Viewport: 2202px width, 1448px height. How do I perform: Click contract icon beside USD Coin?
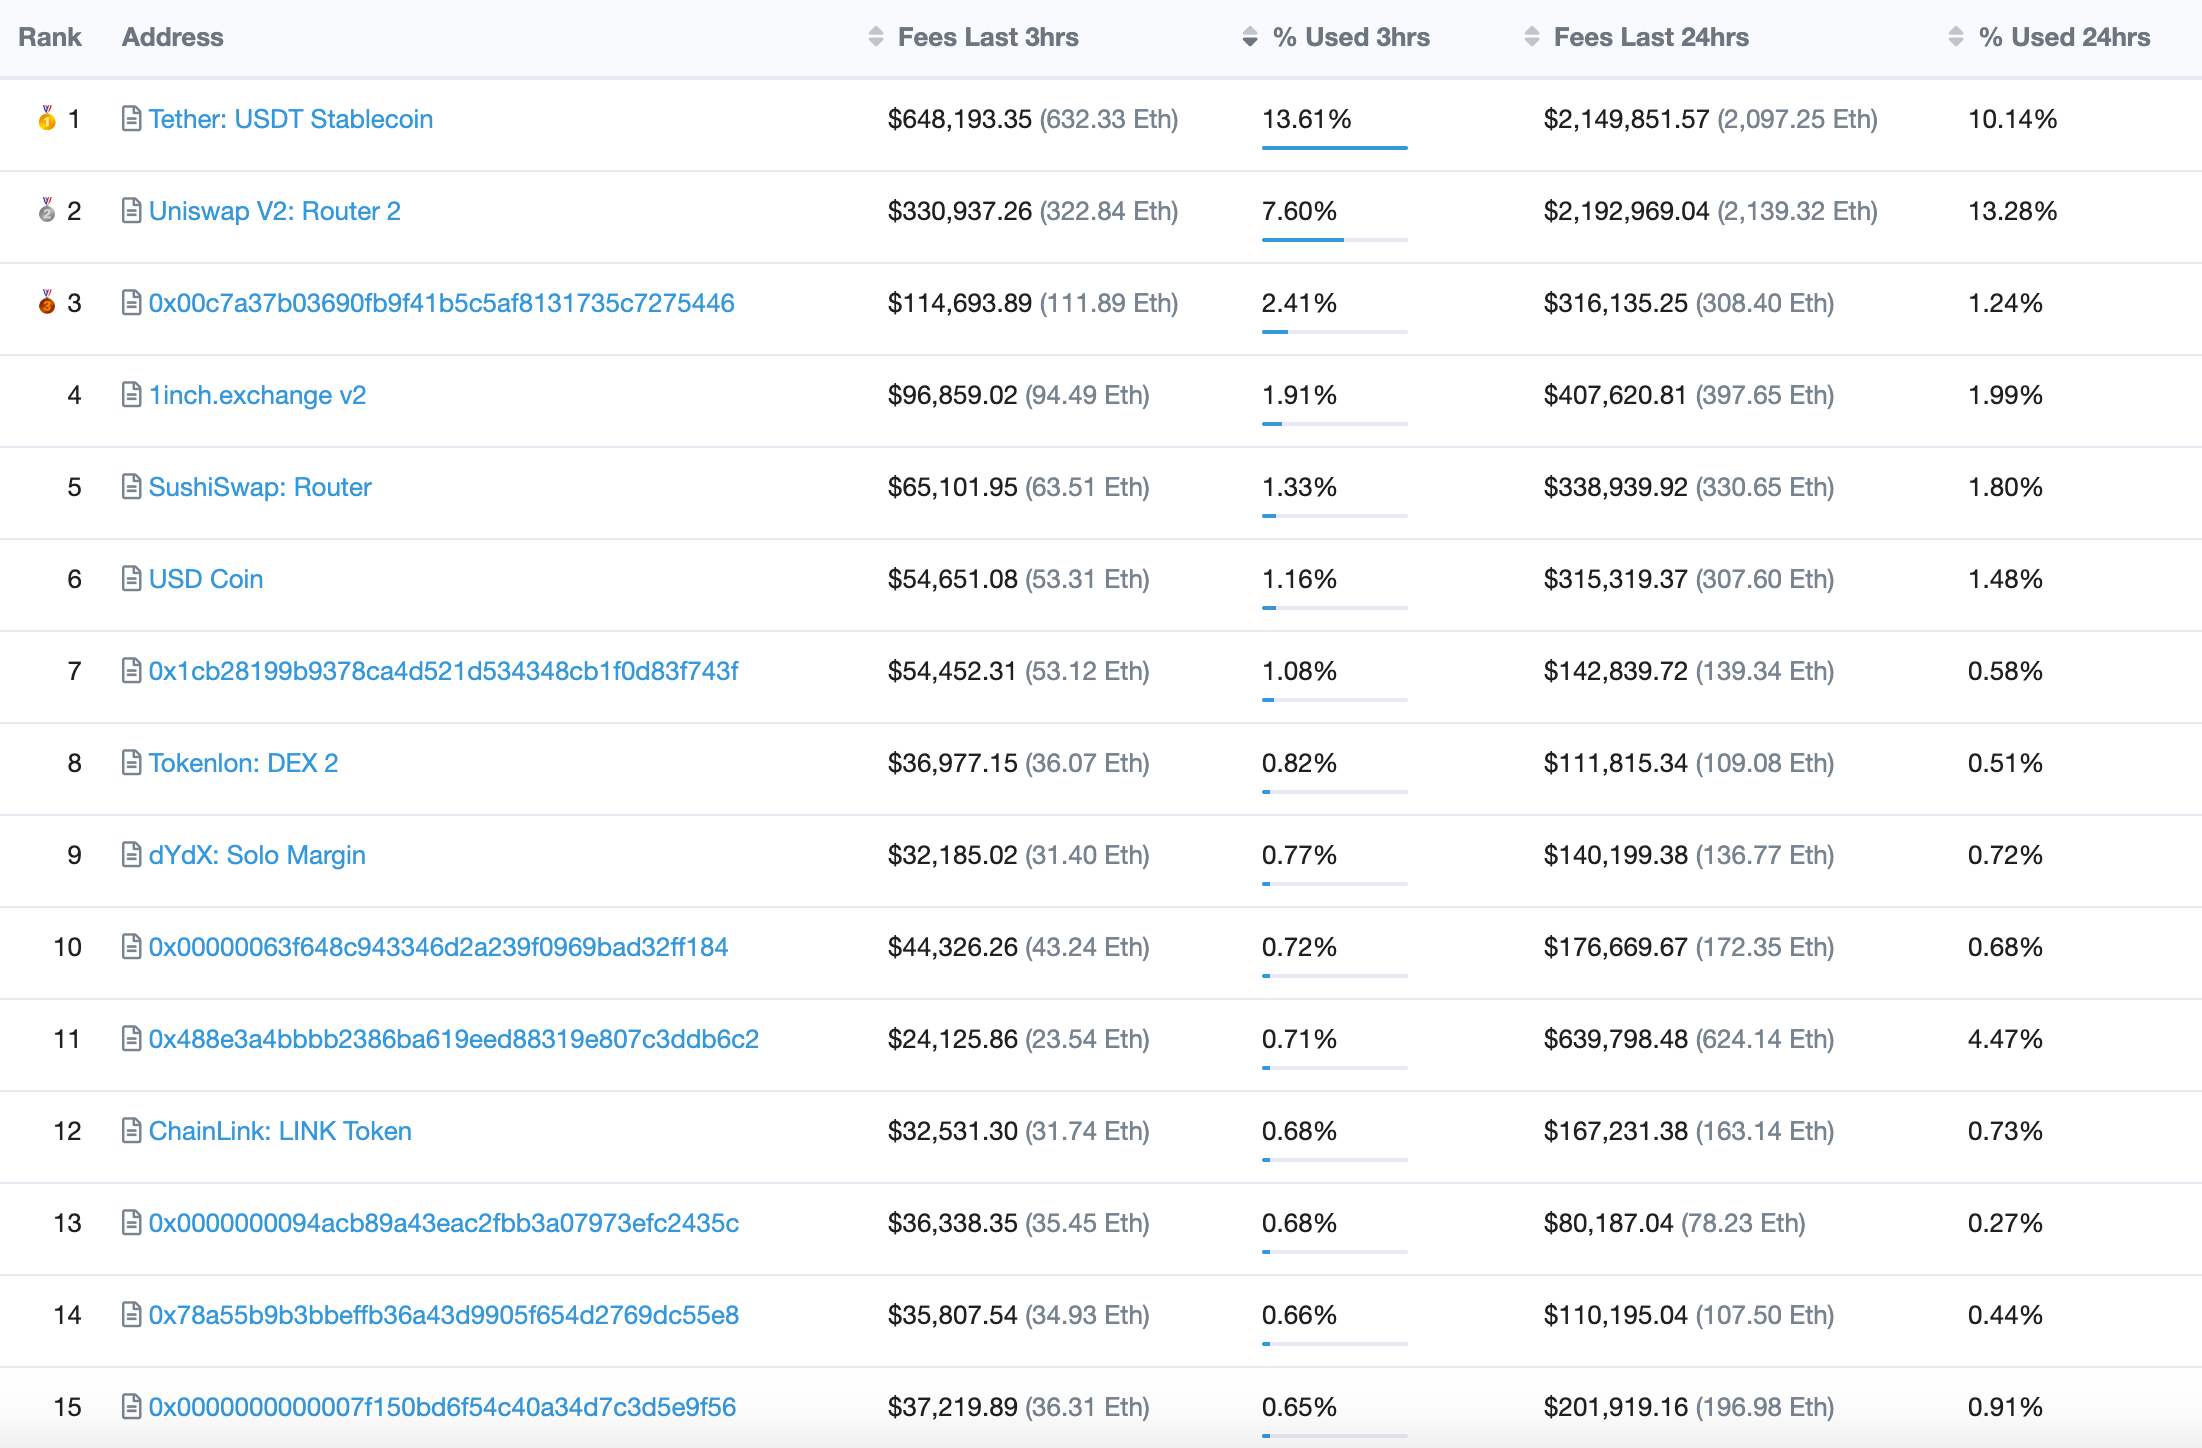click(131, 579)
